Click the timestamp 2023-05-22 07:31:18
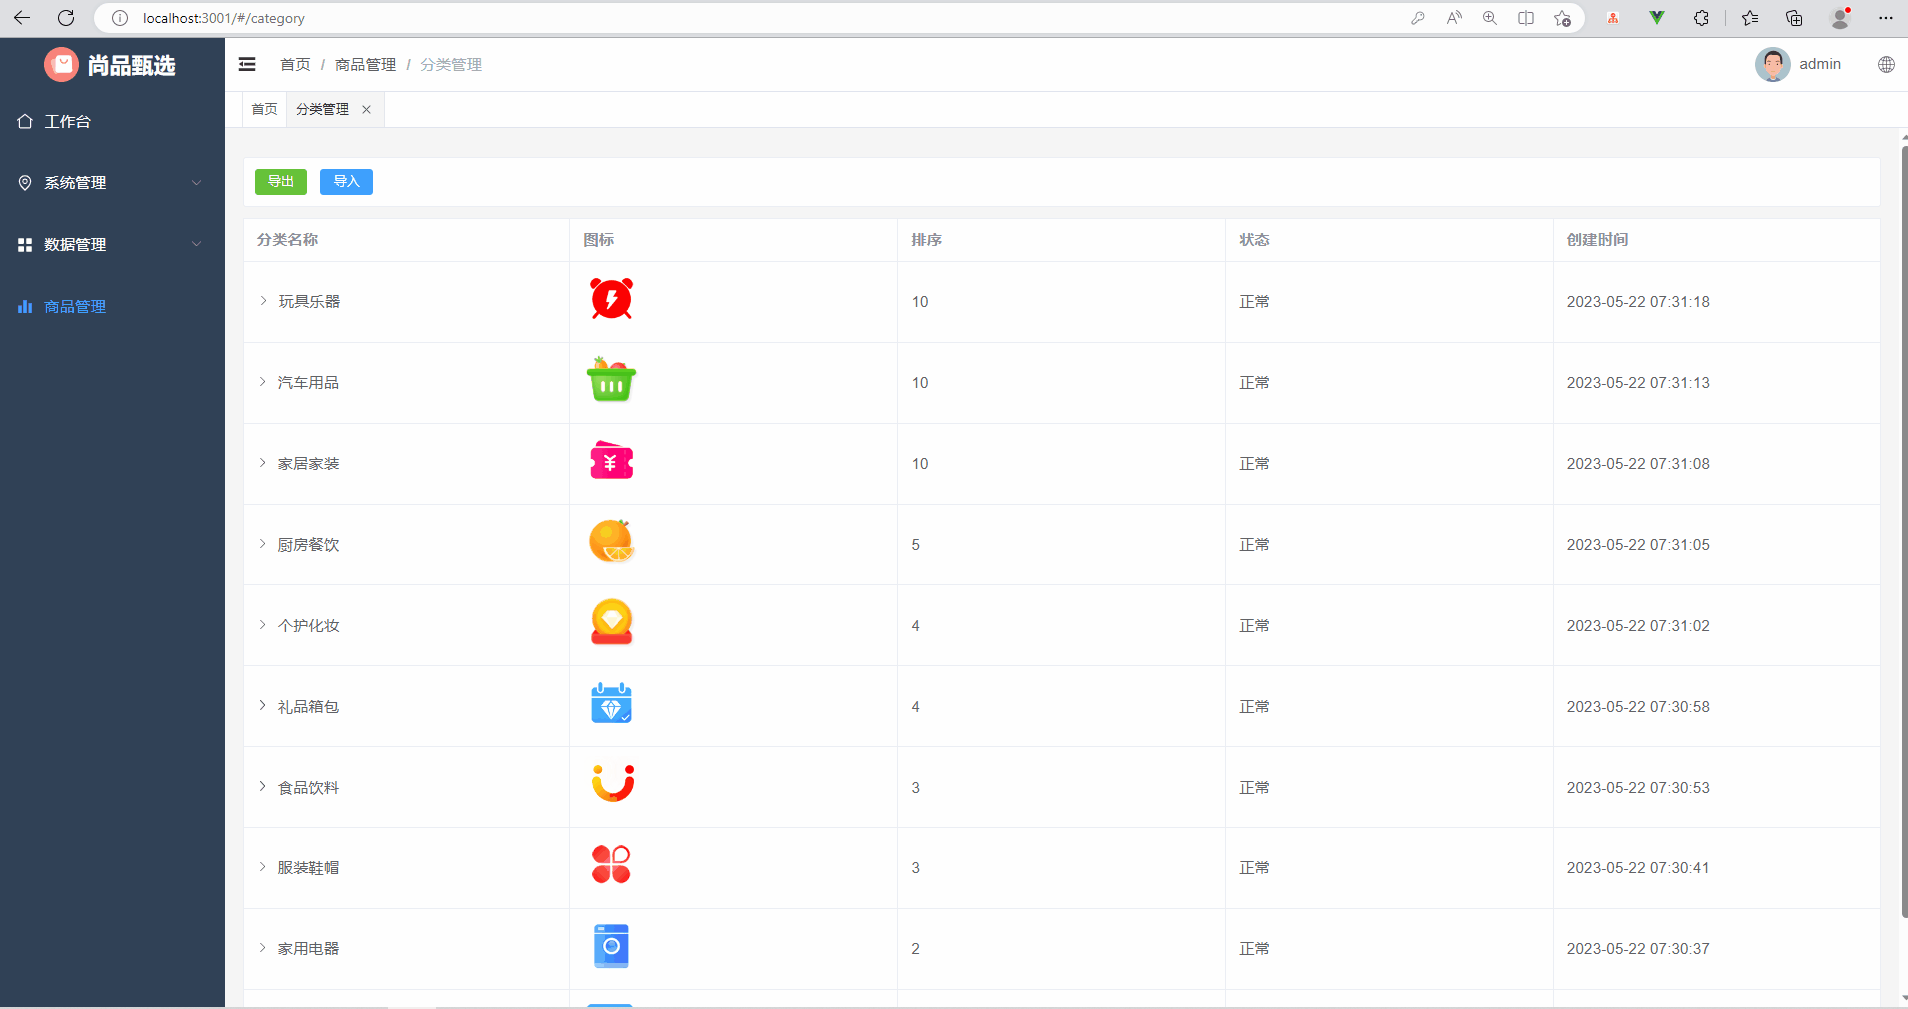 pos(1638,302)
